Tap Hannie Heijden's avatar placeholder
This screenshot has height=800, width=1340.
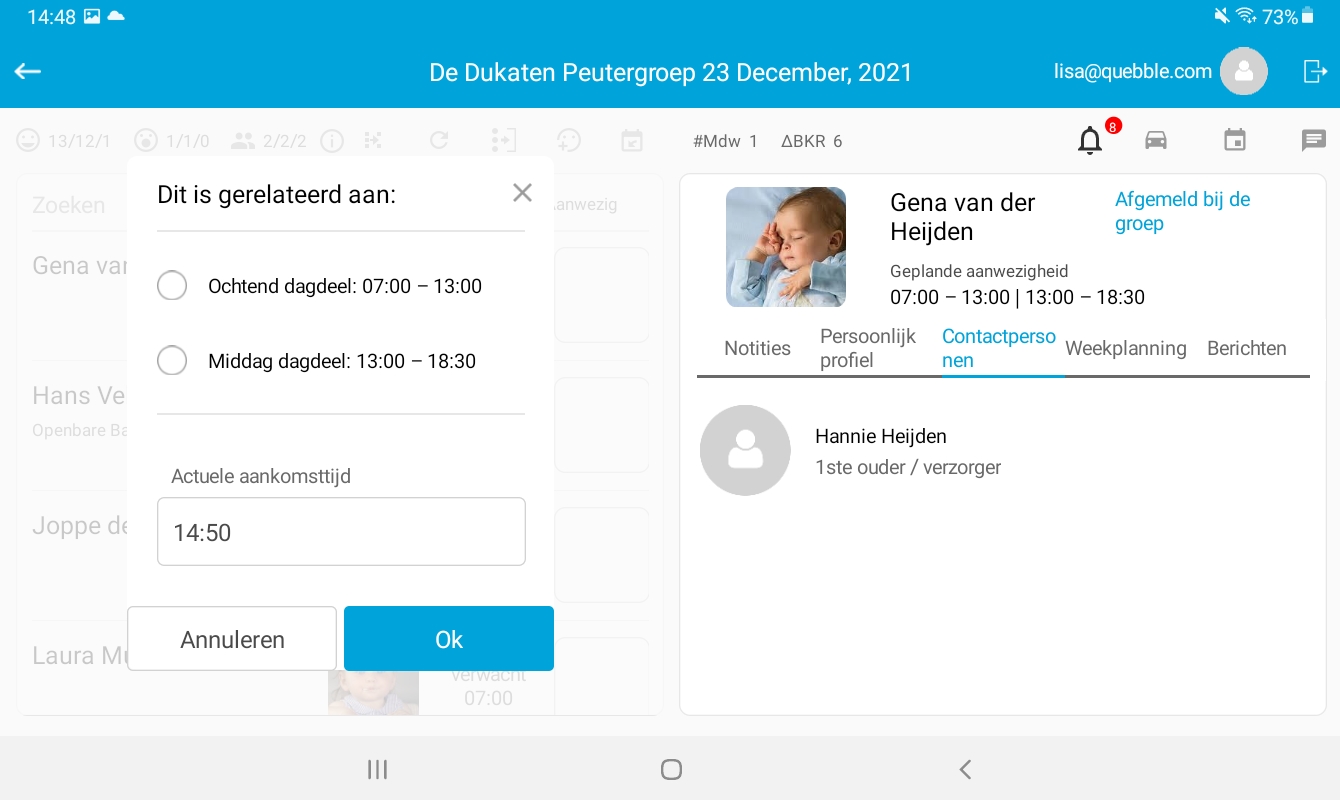point(745,450)
